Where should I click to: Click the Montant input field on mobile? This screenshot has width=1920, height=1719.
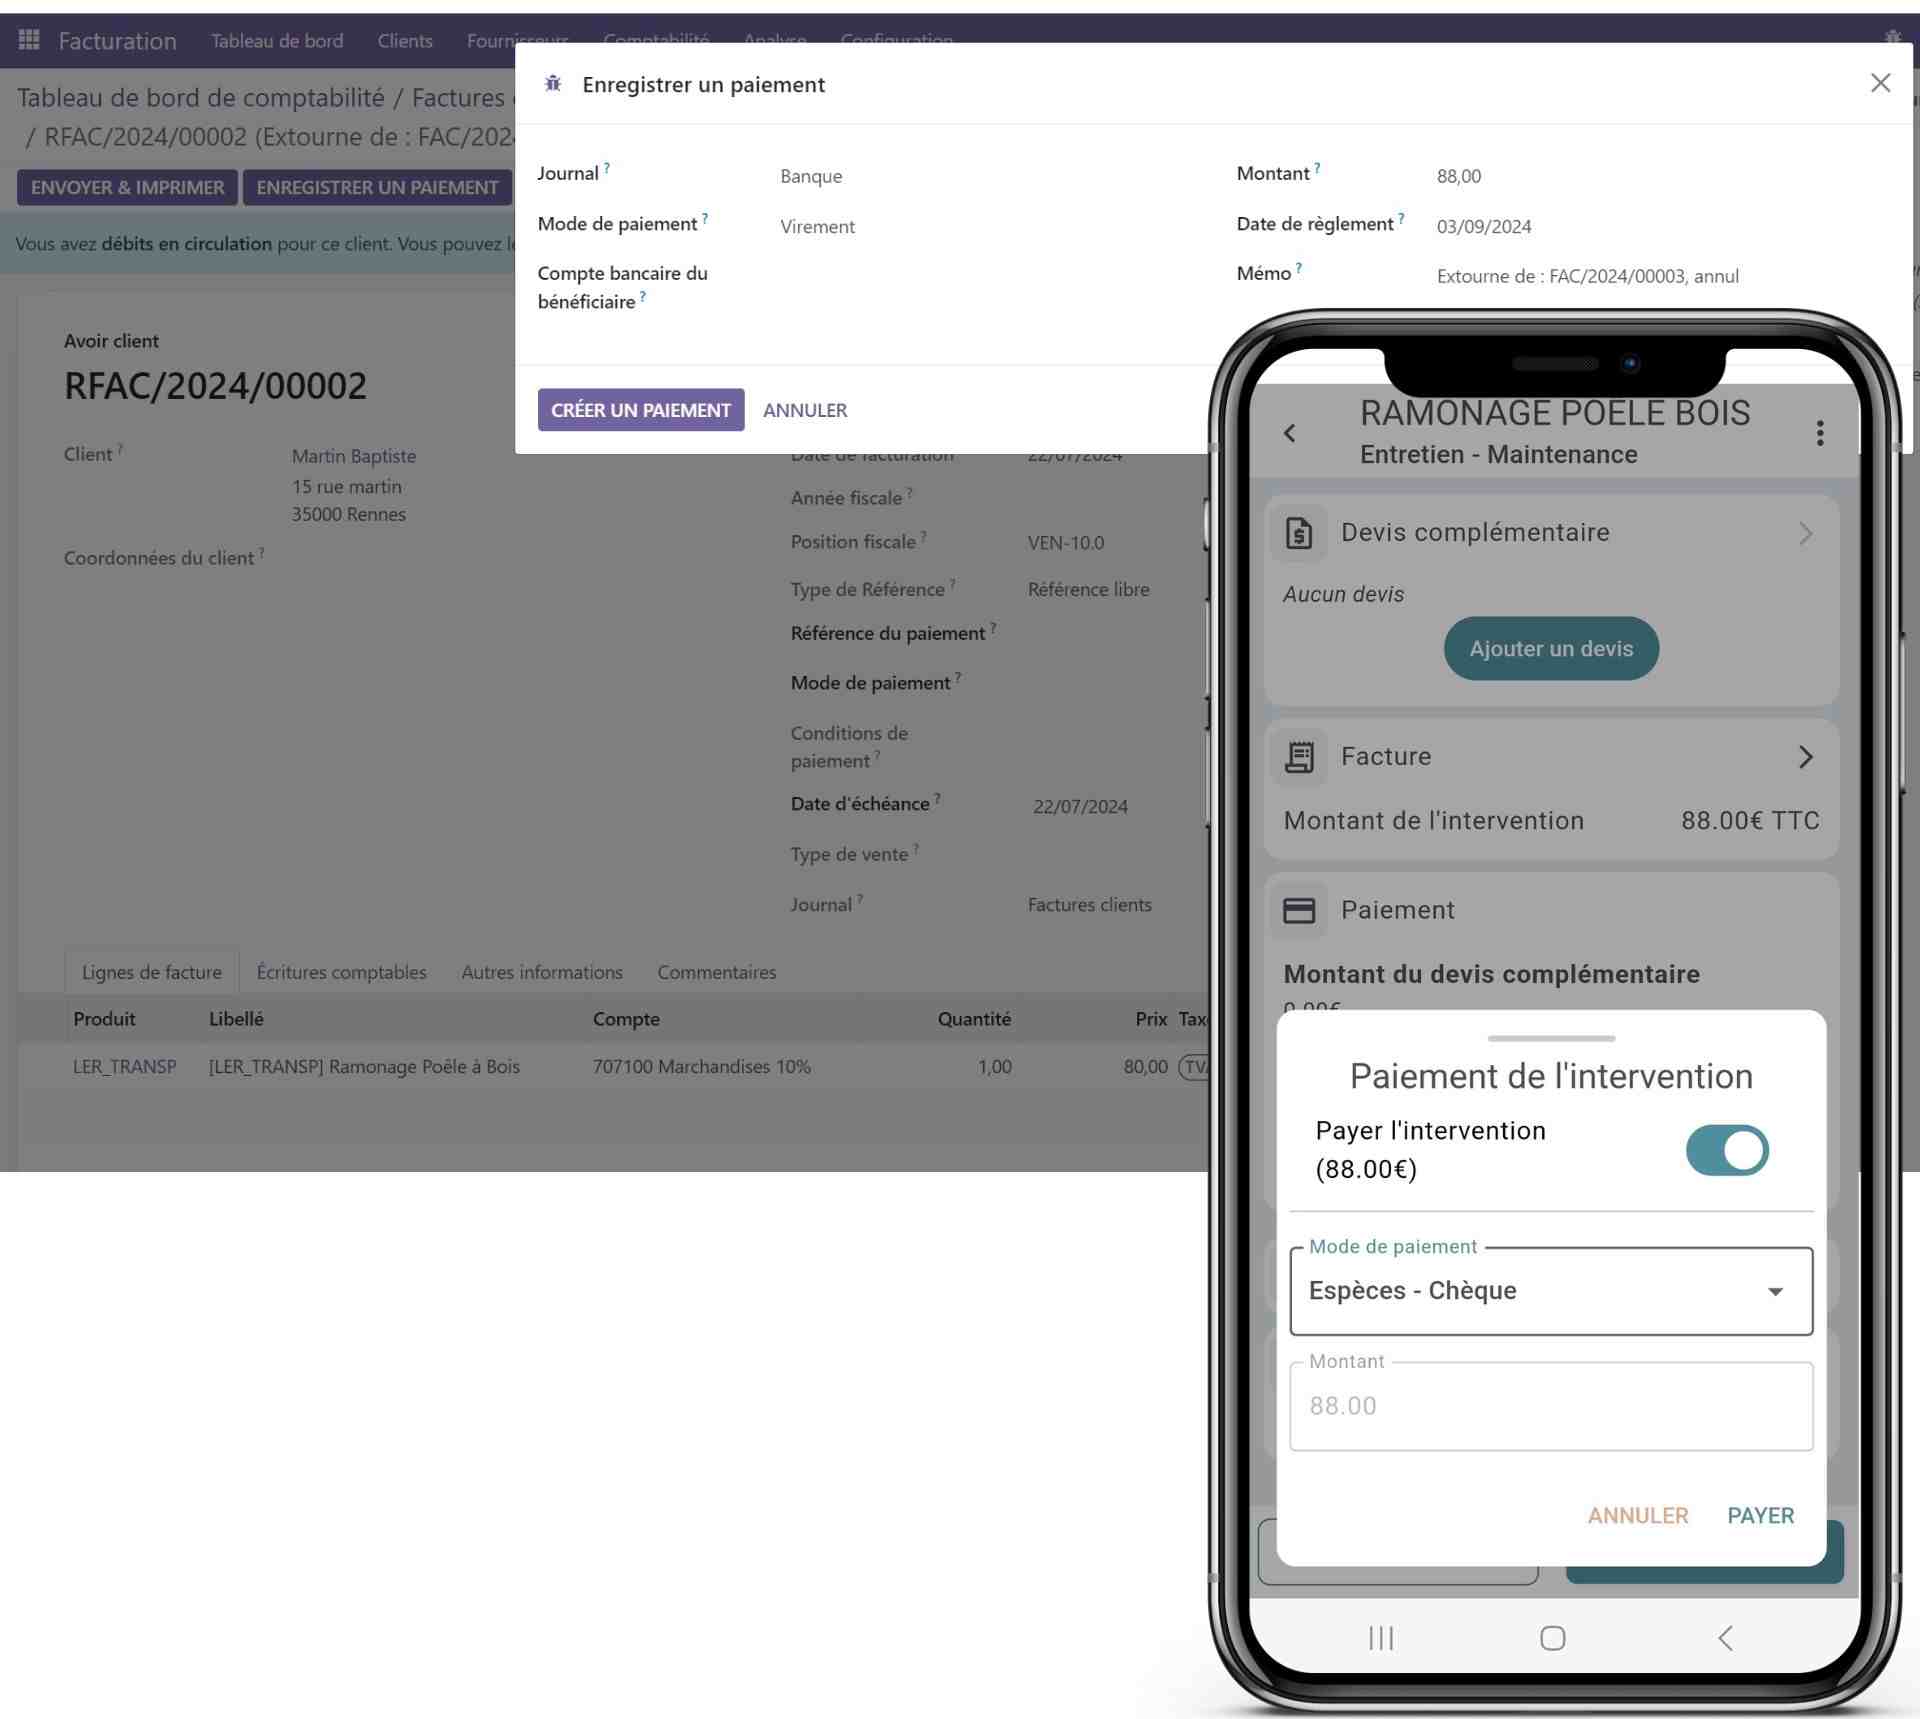[x=1548, y=1404]
